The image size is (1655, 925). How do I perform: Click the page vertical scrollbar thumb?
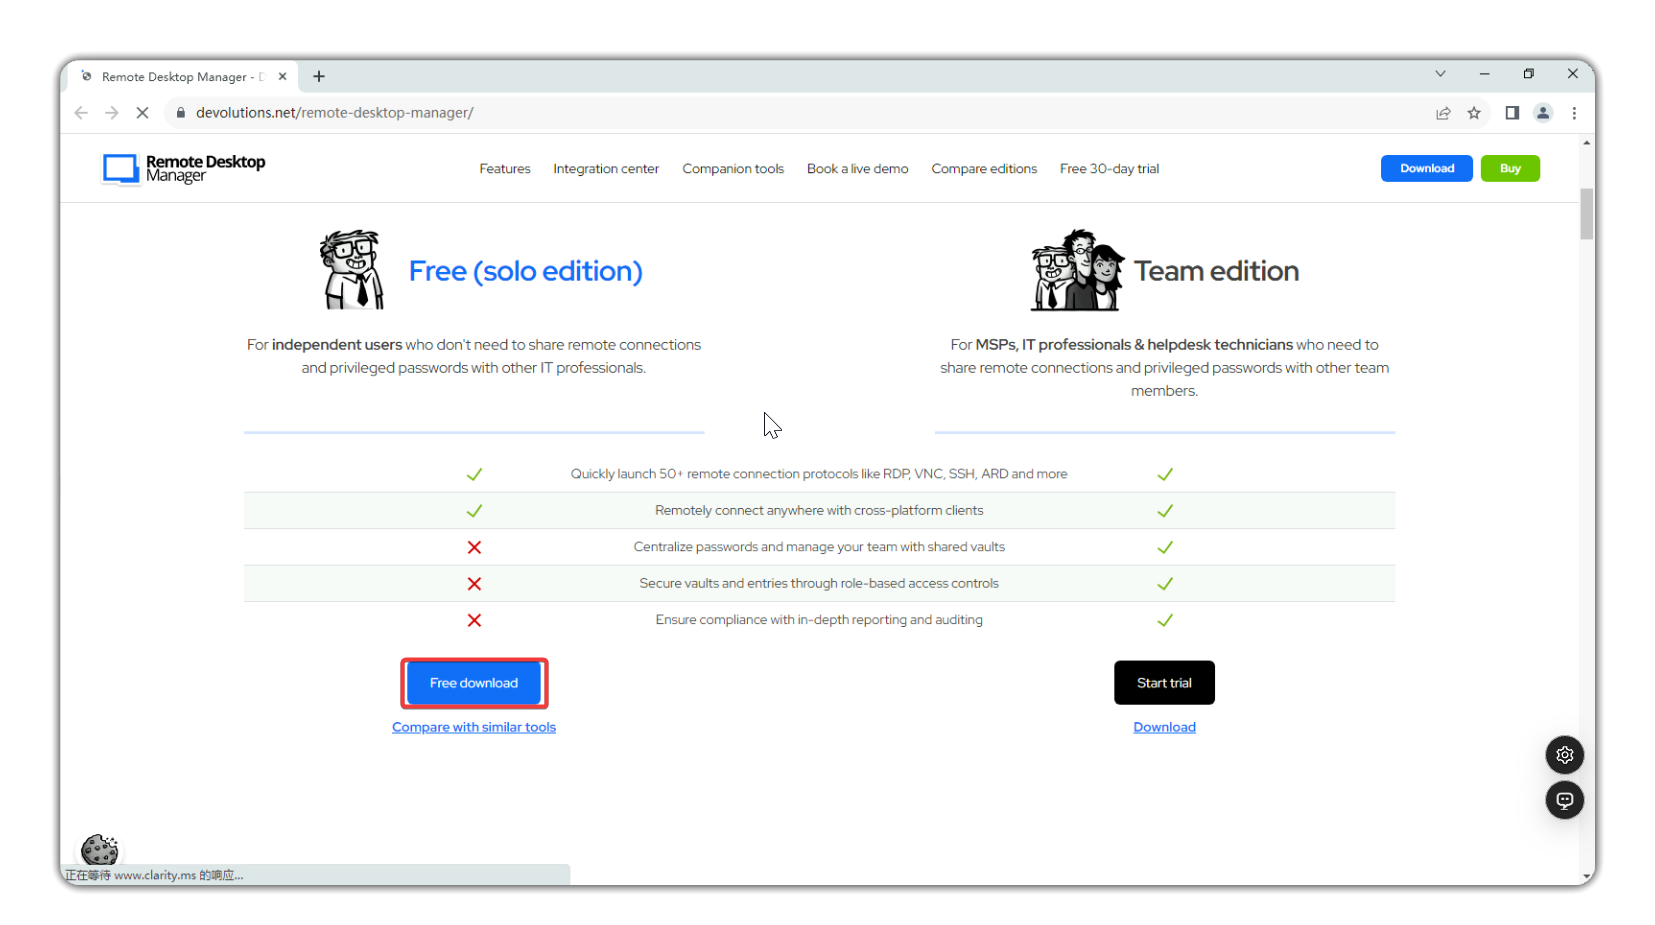click(x=1586, y=214)
